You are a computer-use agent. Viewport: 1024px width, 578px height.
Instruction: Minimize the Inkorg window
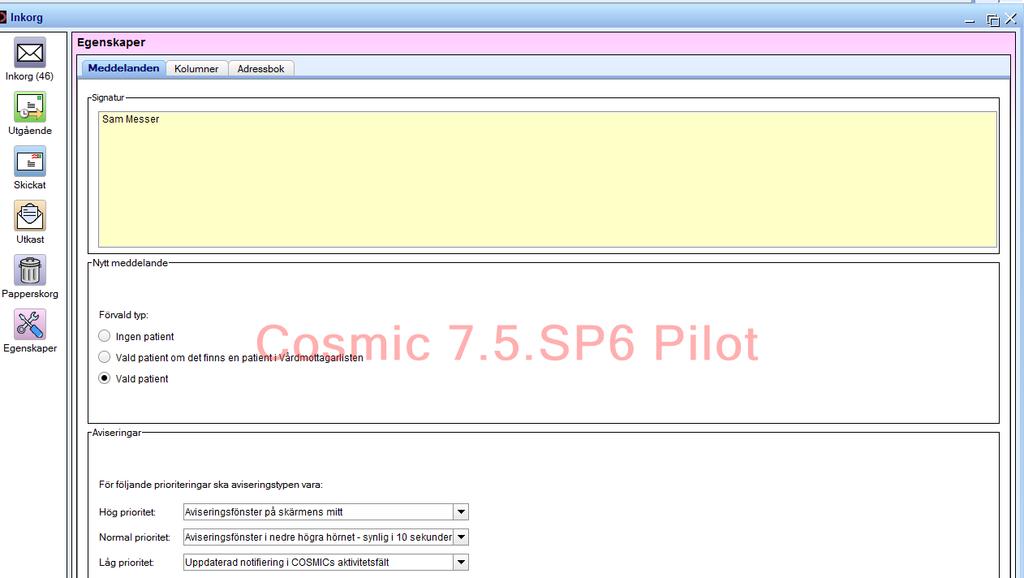pos(970,20)
